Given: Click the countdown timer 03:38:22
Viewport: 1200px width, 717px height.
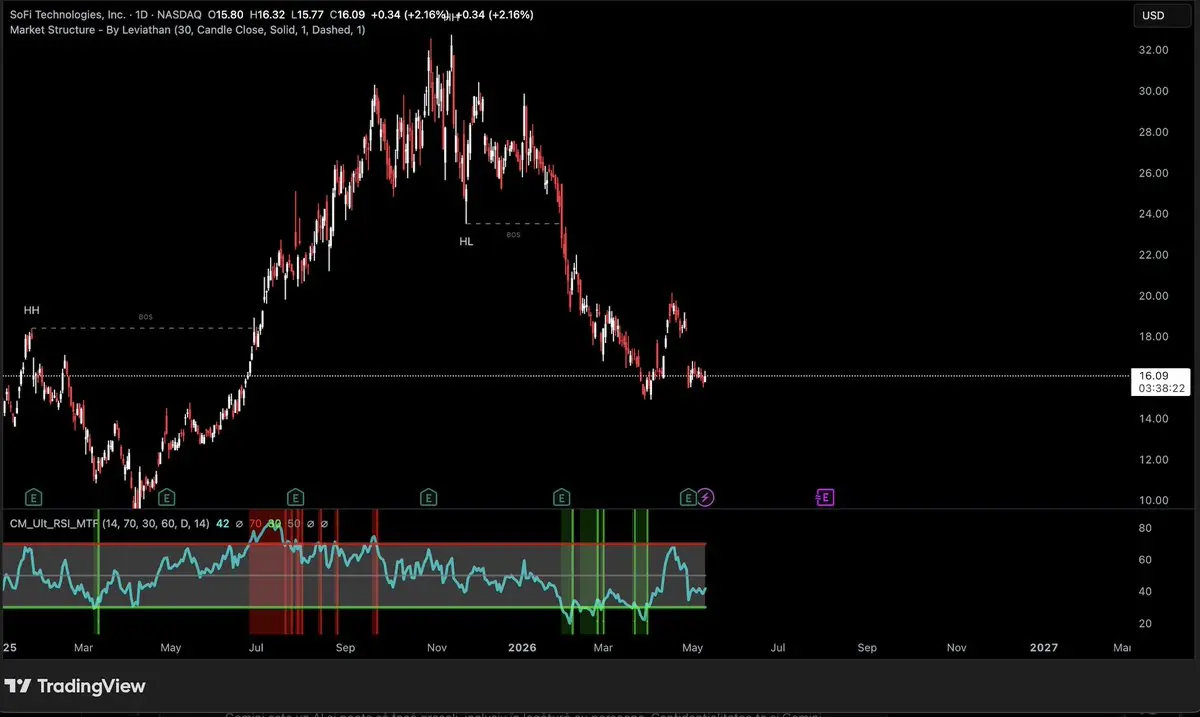Looking at the screenshot, I should (x=1160, y=388).
